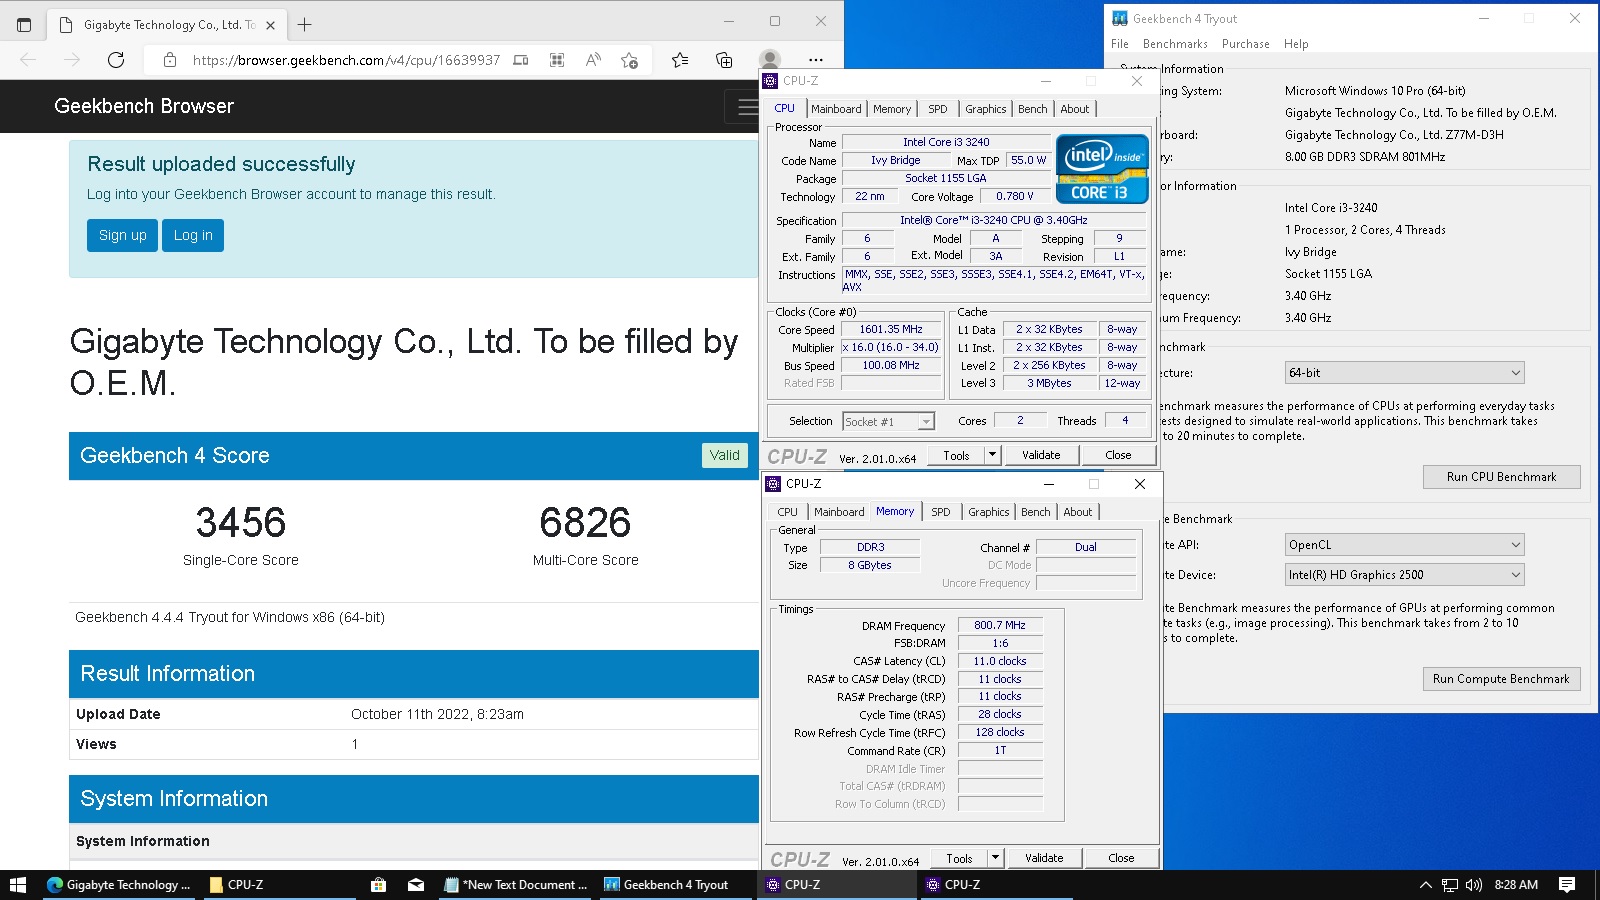The image size is (1600, 900).
Task: Select Memory tab in upper CPU-Z
Action: 892,109
